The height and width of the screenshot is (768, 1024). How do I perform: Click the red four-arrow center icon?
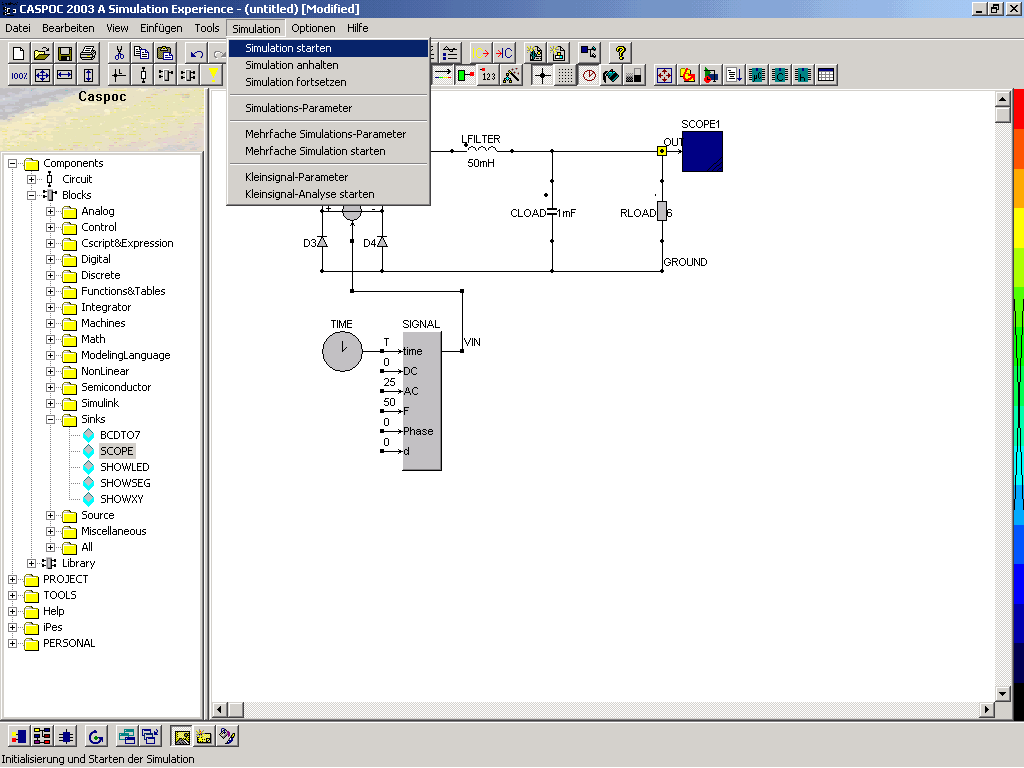[664, 75]
